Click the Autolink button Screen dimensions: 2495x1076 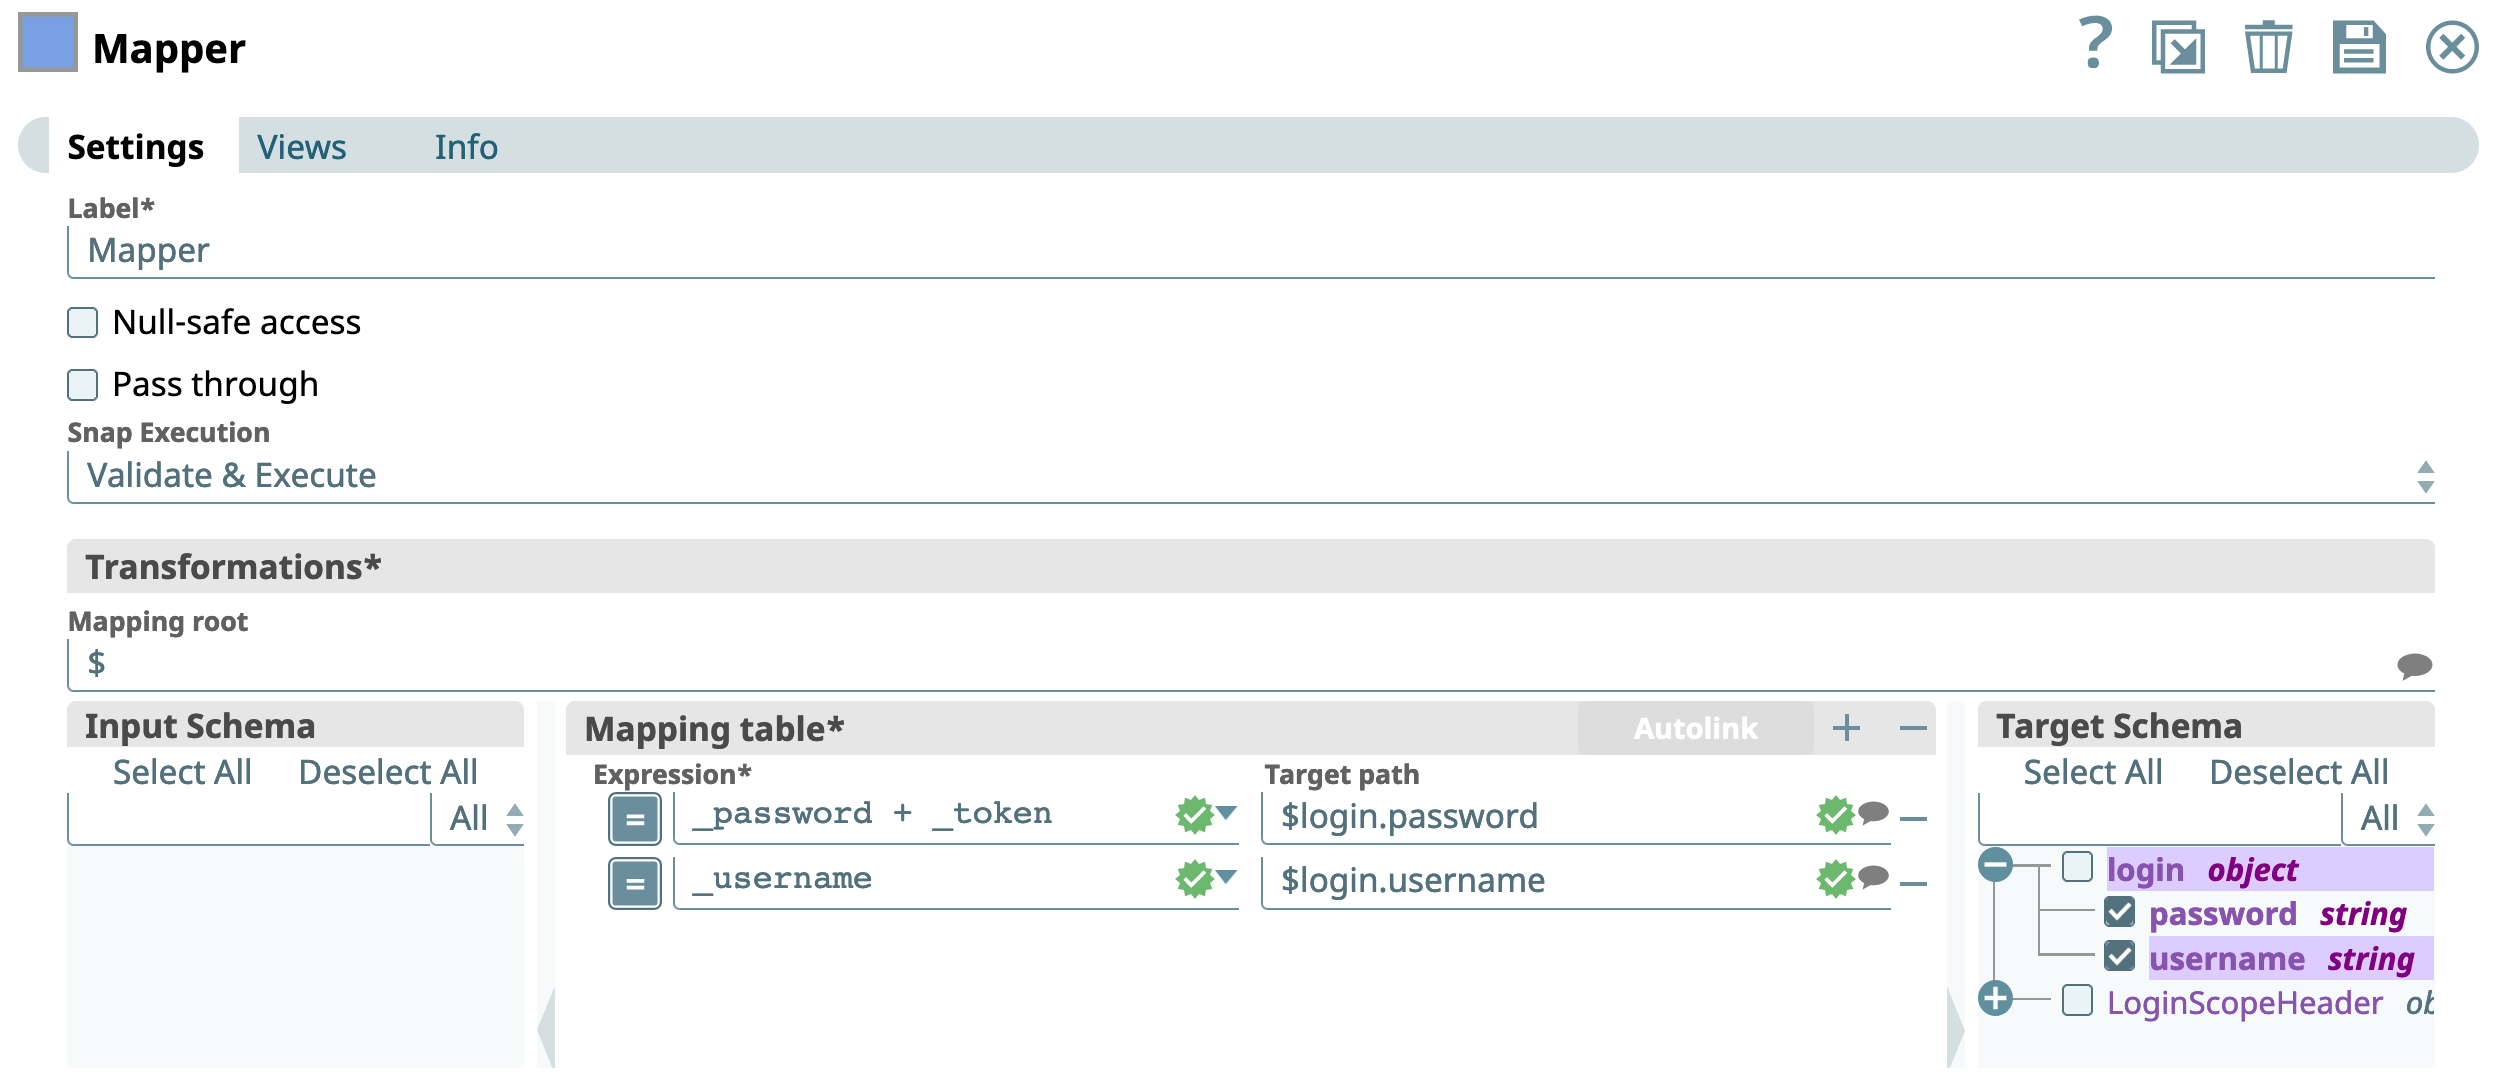(1695, 728)
